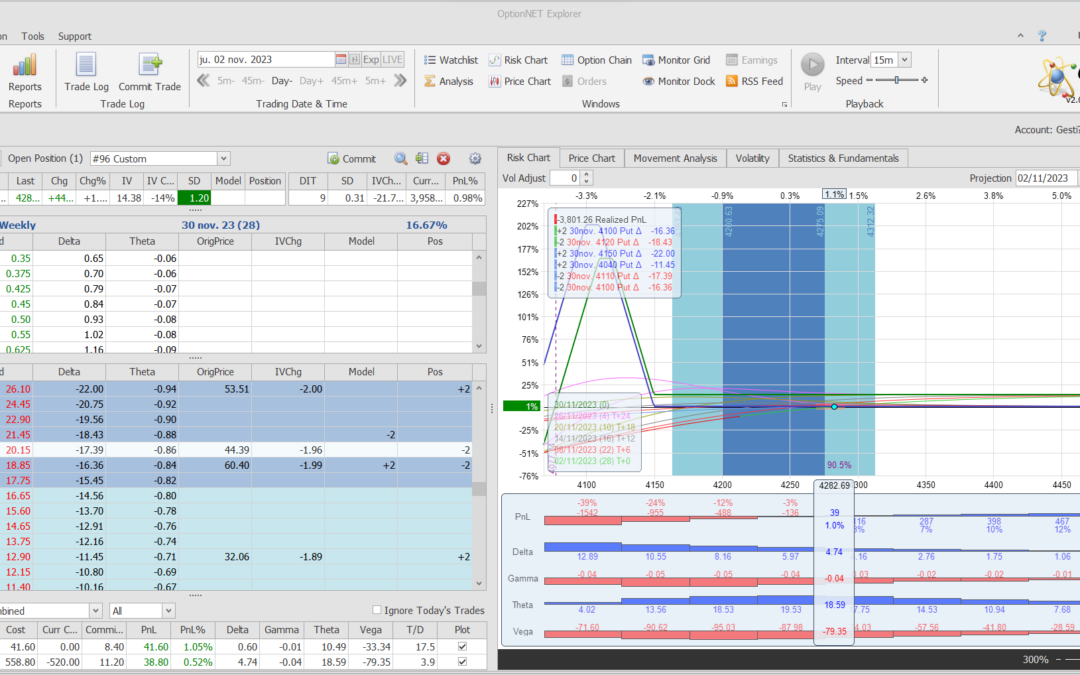
Task: Step back one day with Day- button
Action: tap(282, 81)
